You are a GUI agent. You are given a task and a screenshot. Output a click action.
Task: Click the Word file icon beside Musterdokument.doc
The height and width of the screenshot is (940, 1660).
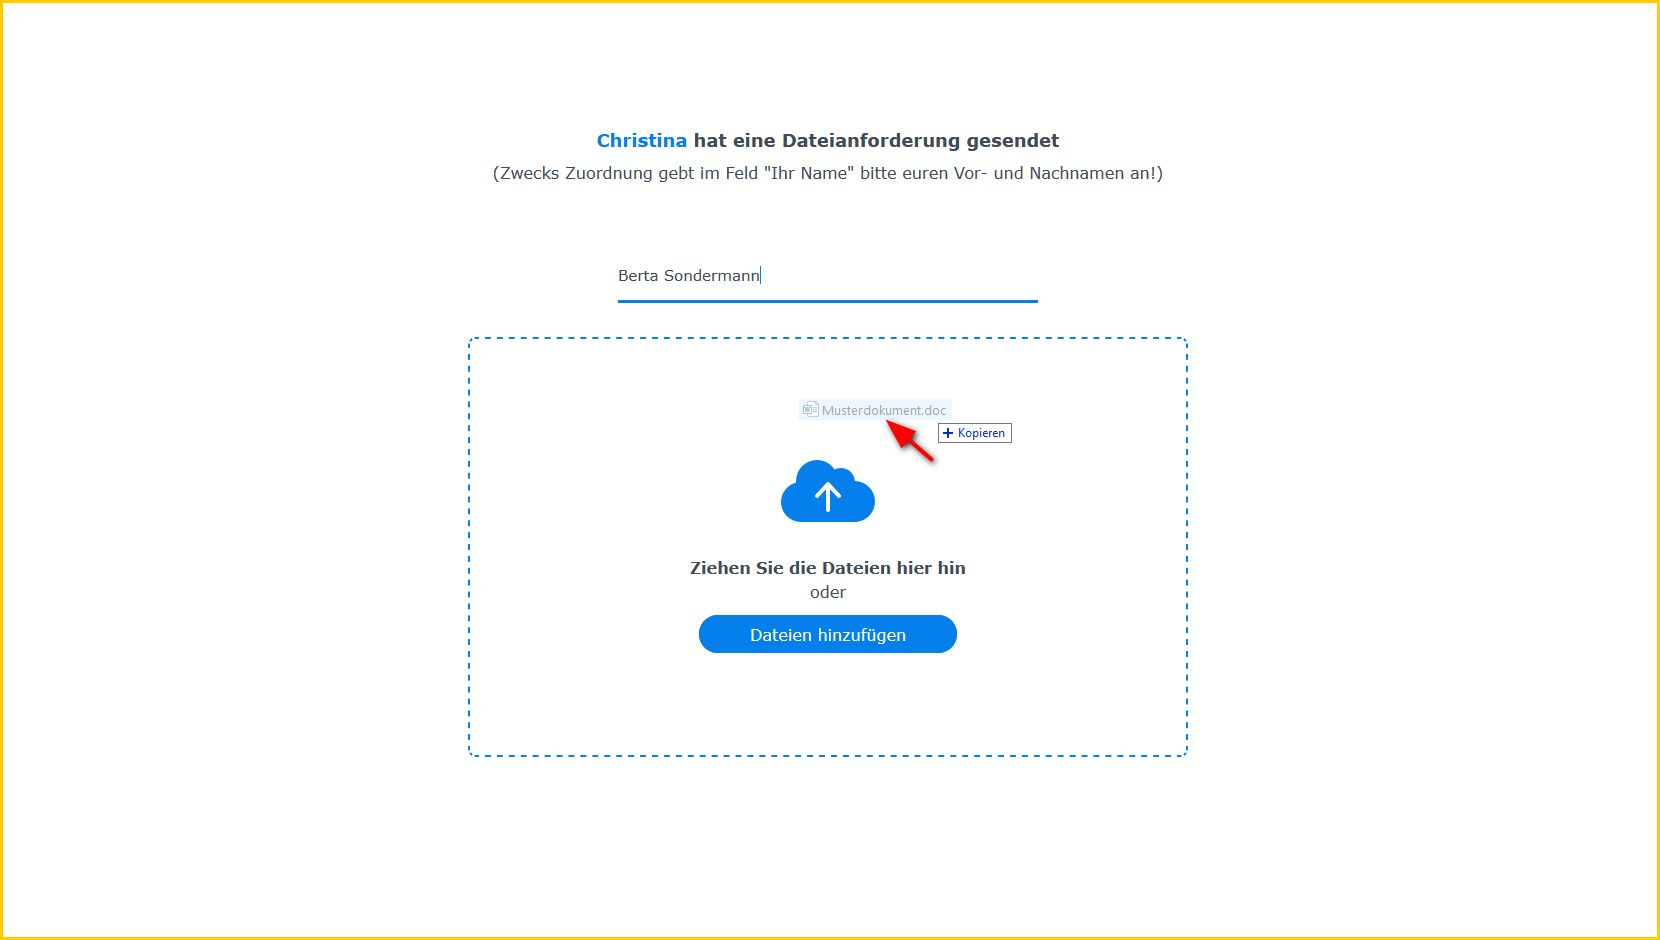(x=810, y=410)
